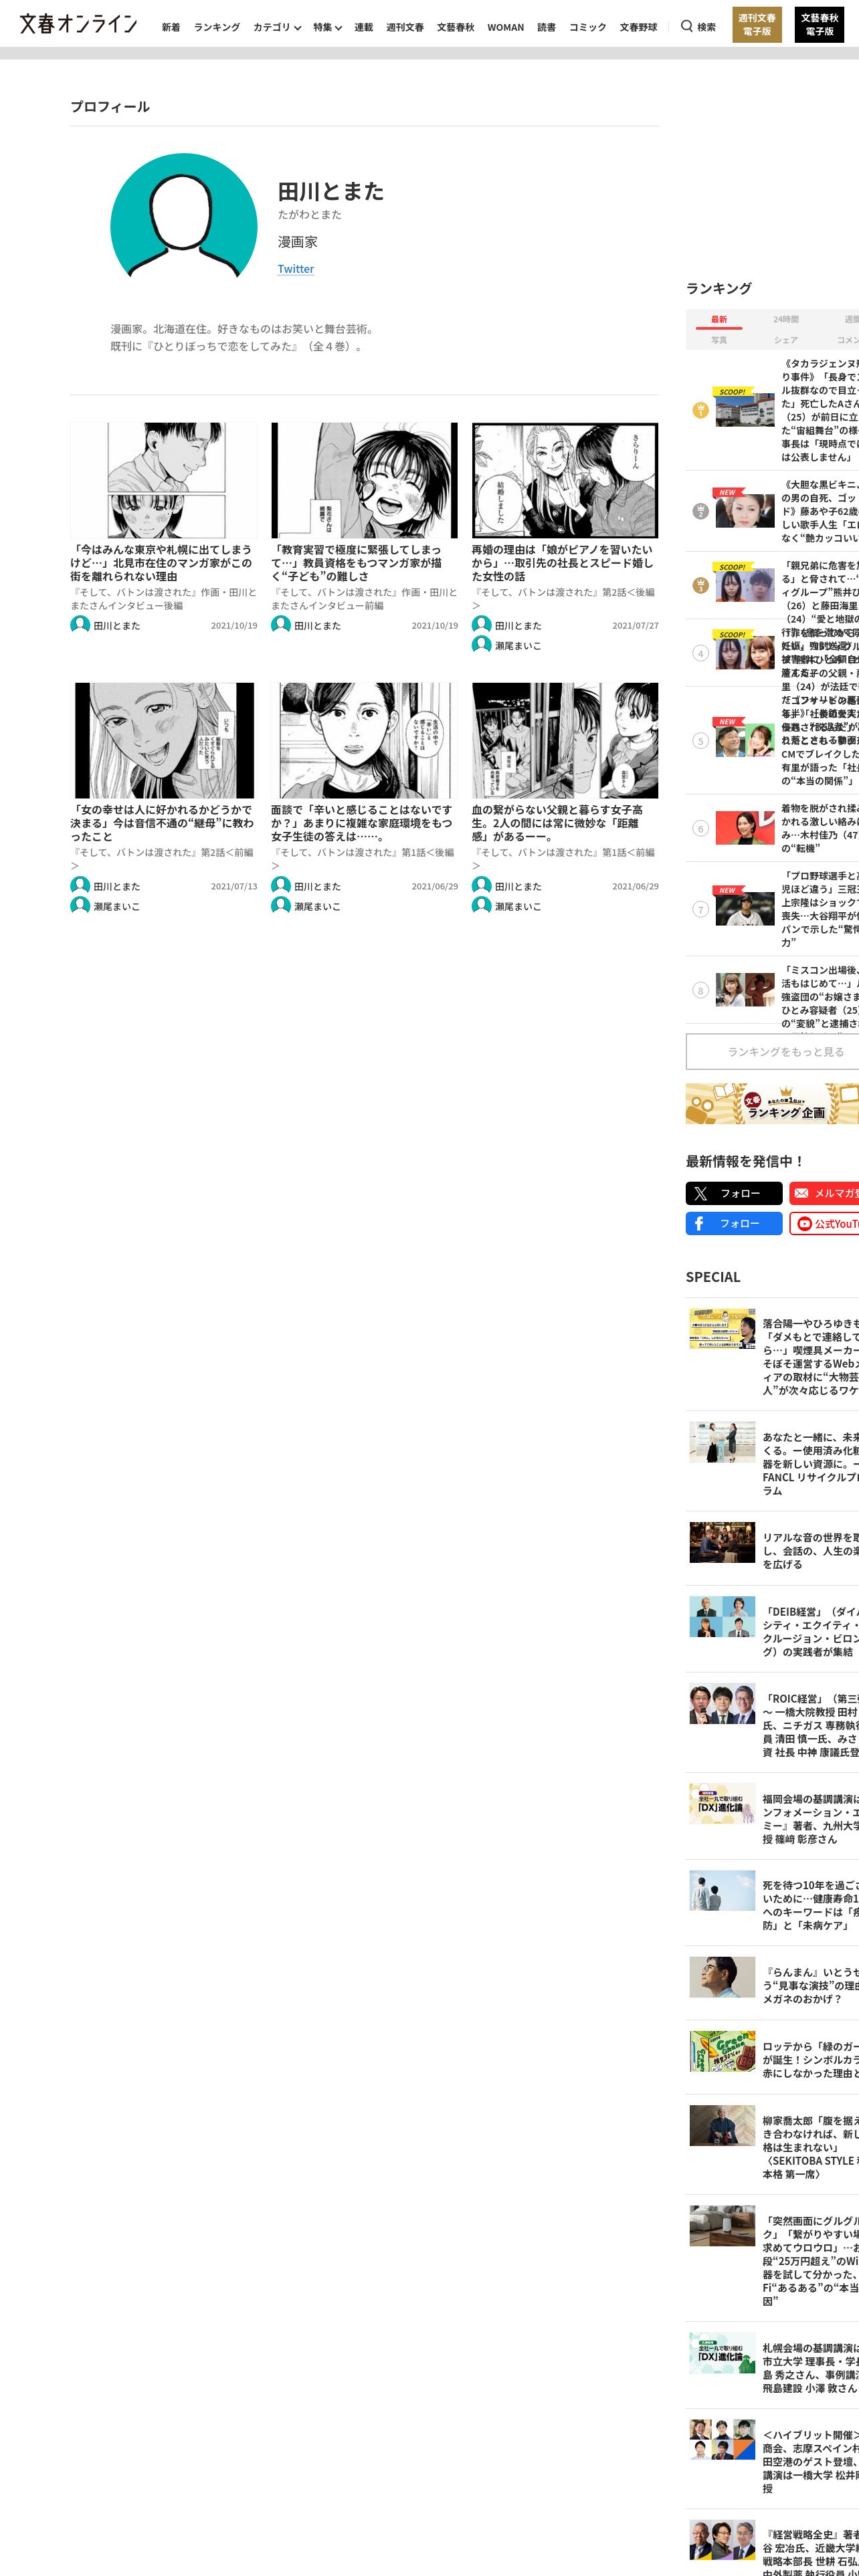859x2576 pixels.
Task: Select the 24時間 ranking tab
Action: click(x=786, y=320)
